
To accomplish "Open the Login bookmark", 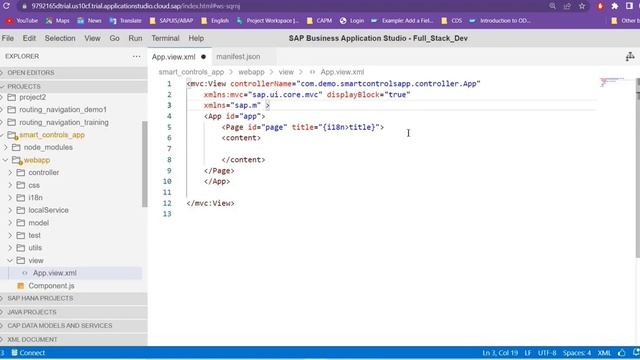I will pos(352,20).
